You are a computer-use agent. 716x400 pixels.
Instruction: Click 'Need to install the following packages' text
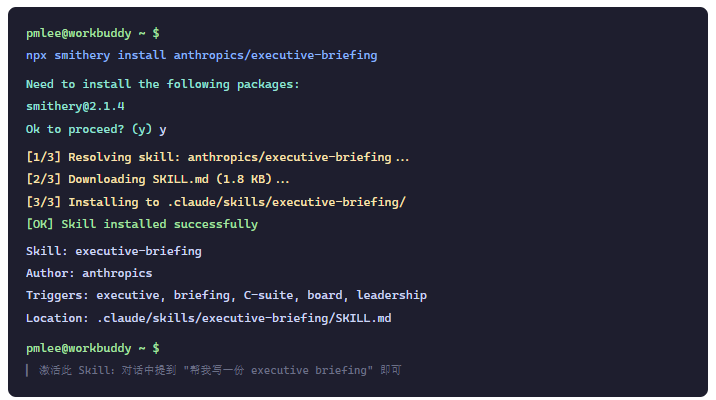click(163, 84)
